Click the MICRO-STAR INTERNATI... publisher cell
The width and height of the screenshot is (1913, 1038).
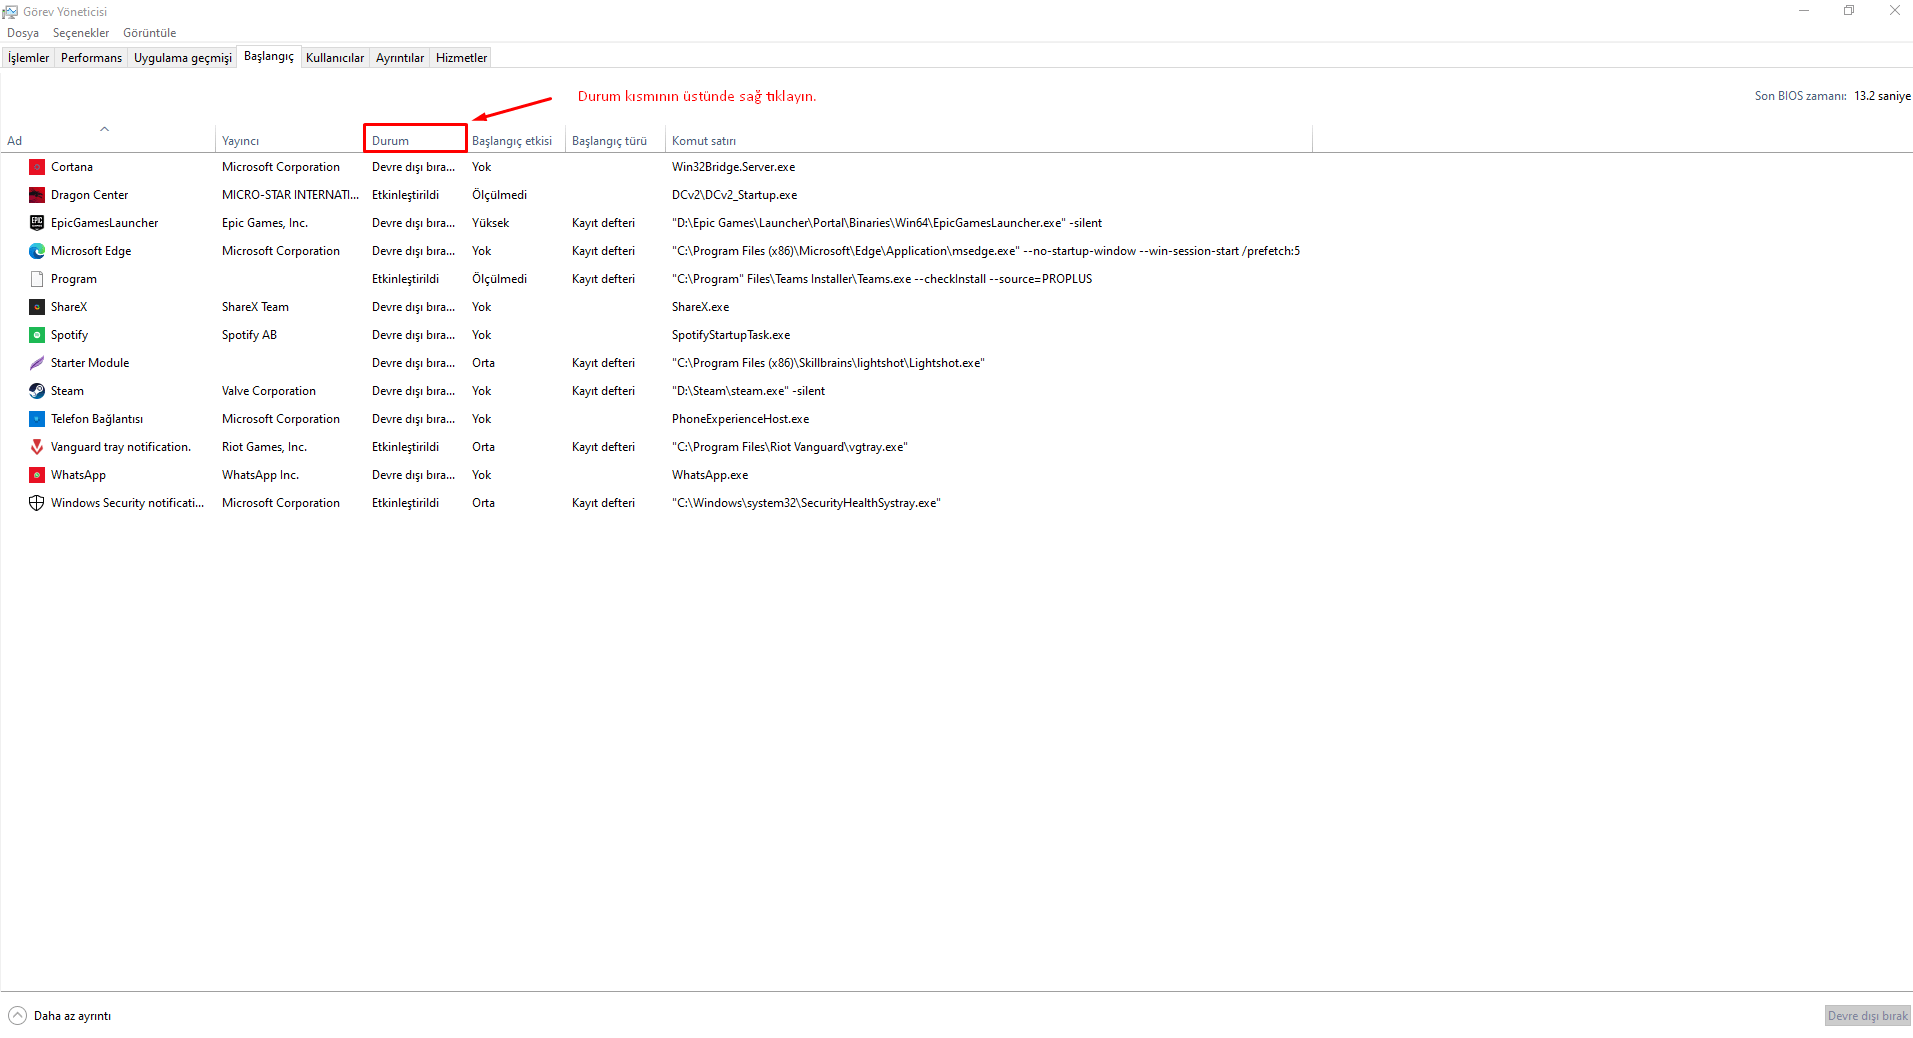click(x=290, y=195)
